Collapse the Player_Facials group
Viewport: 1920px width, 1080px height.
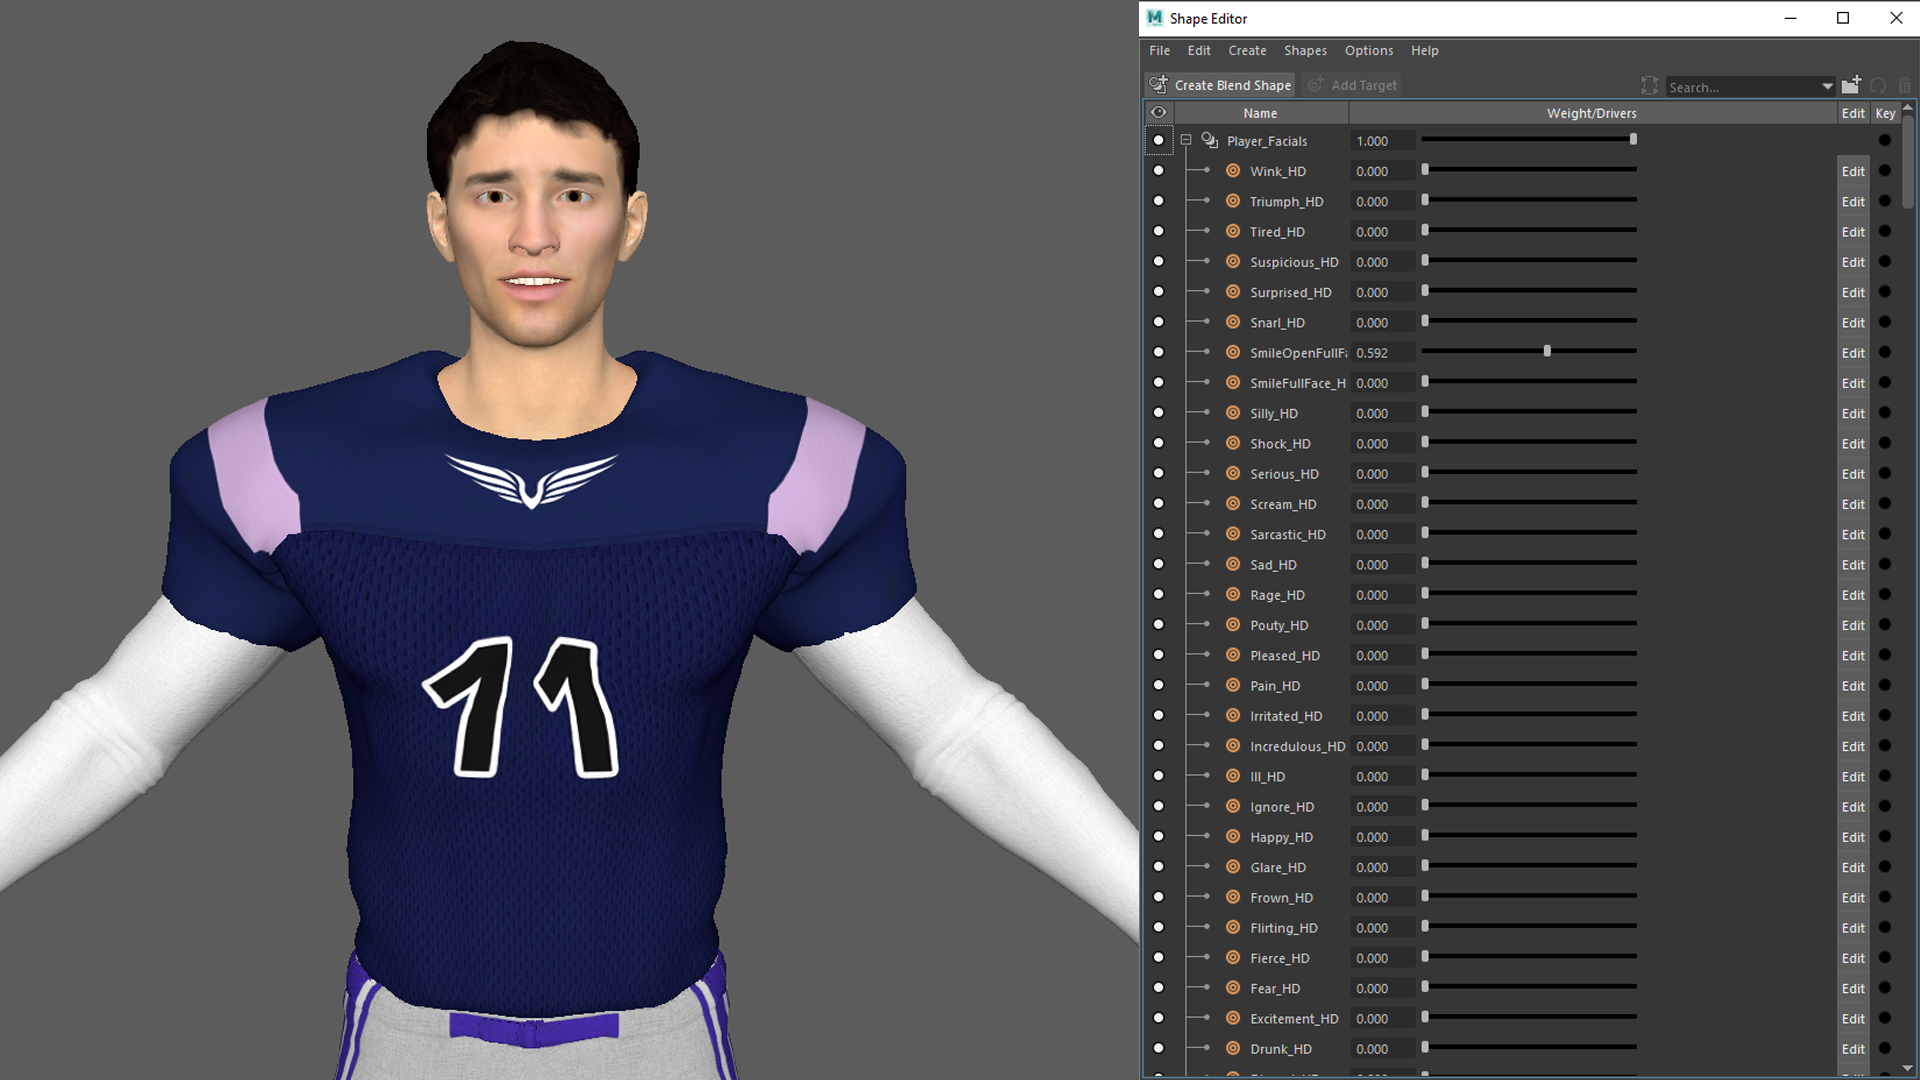[x=1185, y=141]
